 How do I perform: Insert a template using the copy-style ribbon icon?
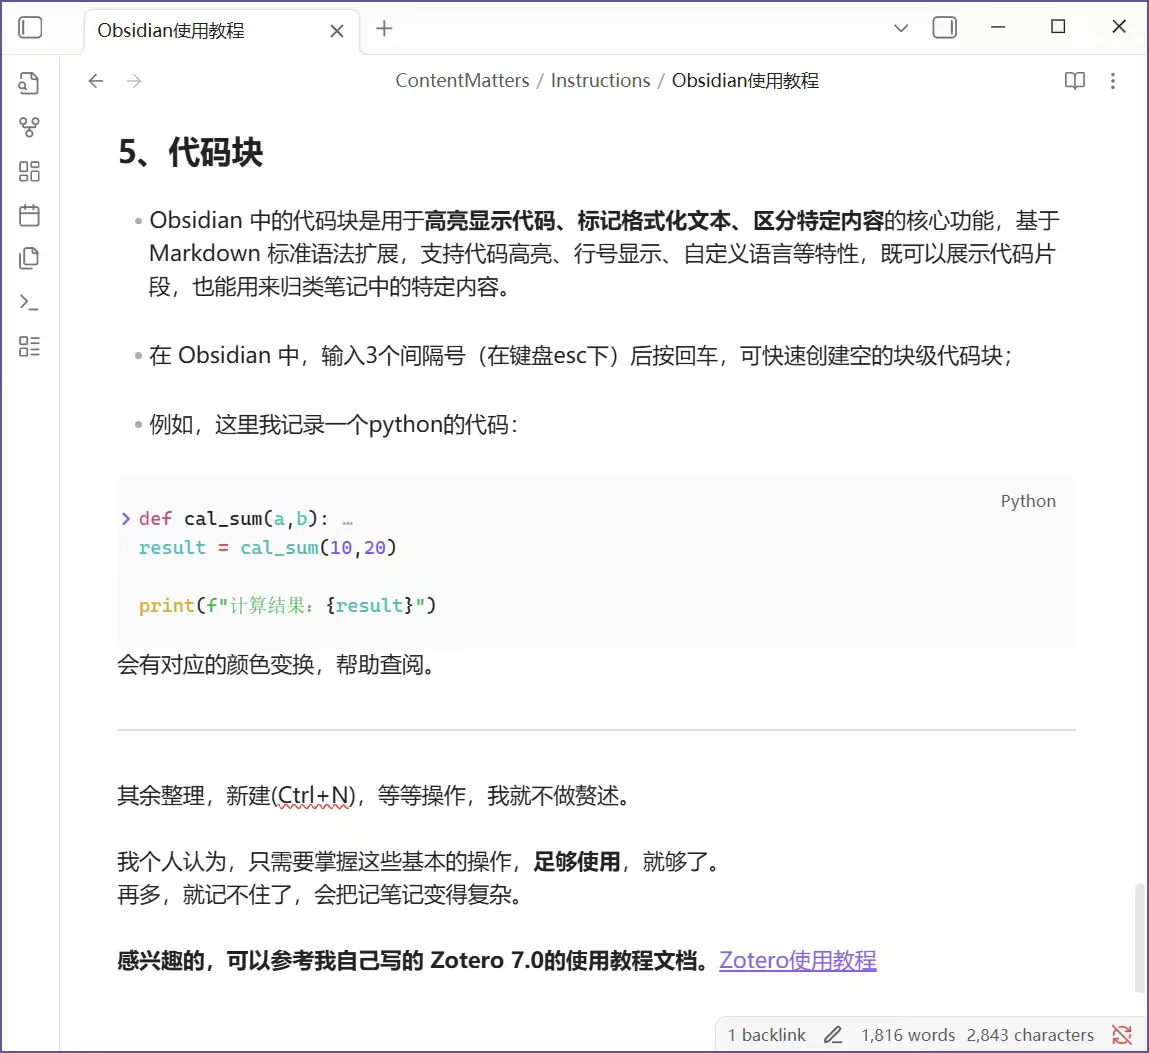click(29, 258)
